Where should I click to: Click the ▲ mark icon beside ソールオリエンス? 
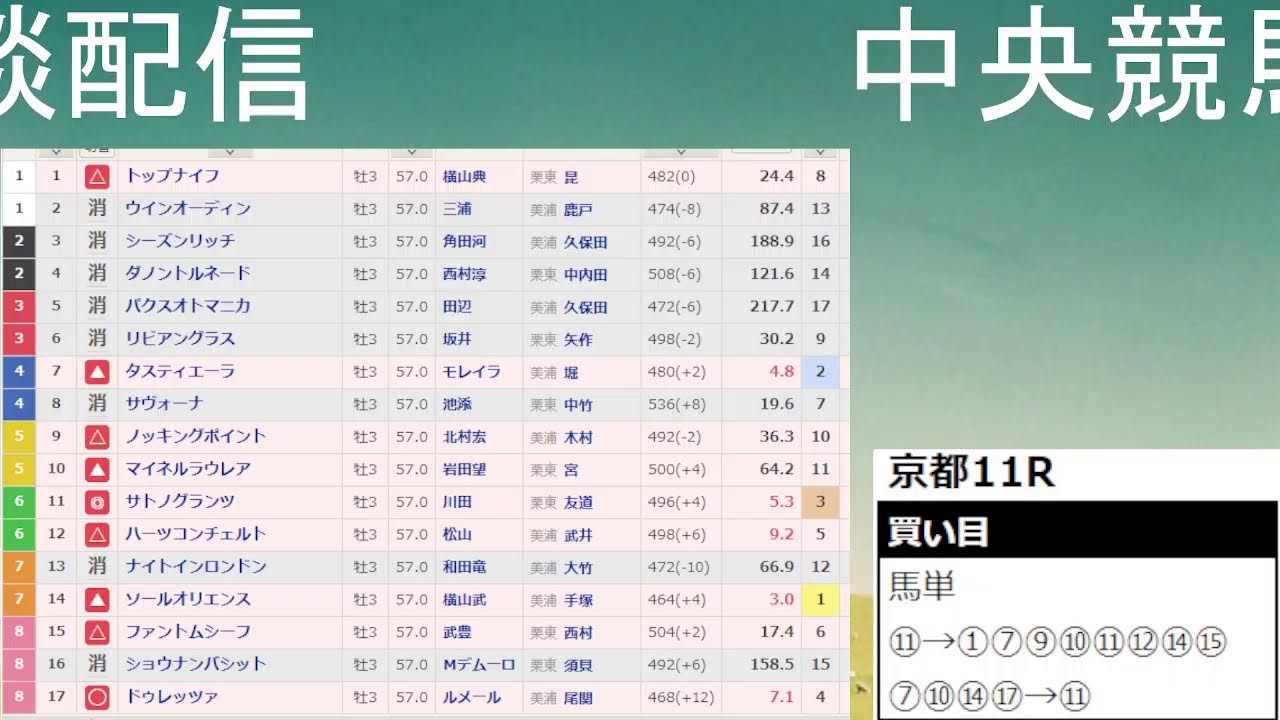click(x=96, y=600)
